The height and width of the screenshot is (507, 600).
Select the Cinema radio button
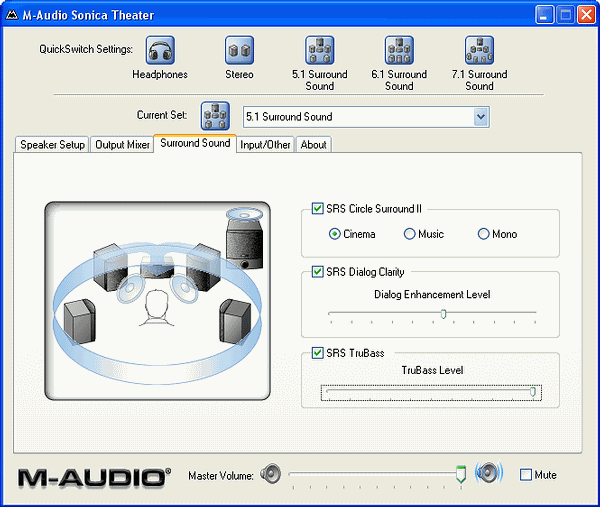pyautogui.click(x=334, y=234)
